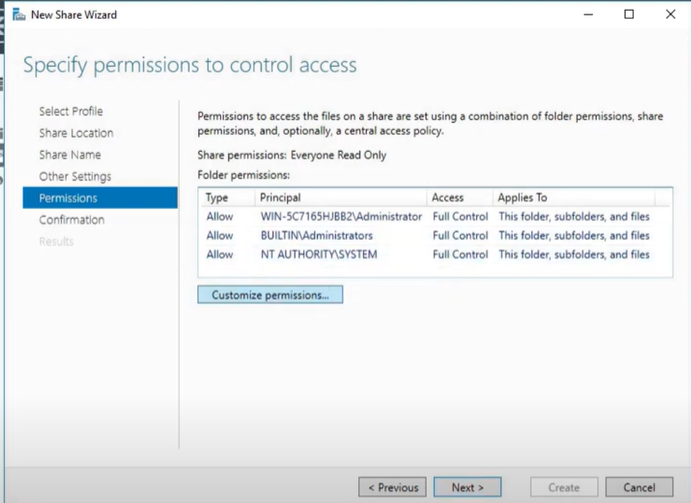Maximize the New Share Wizard window
The height and width of the screenshot is (503, 691).
[x=629, y=15]
